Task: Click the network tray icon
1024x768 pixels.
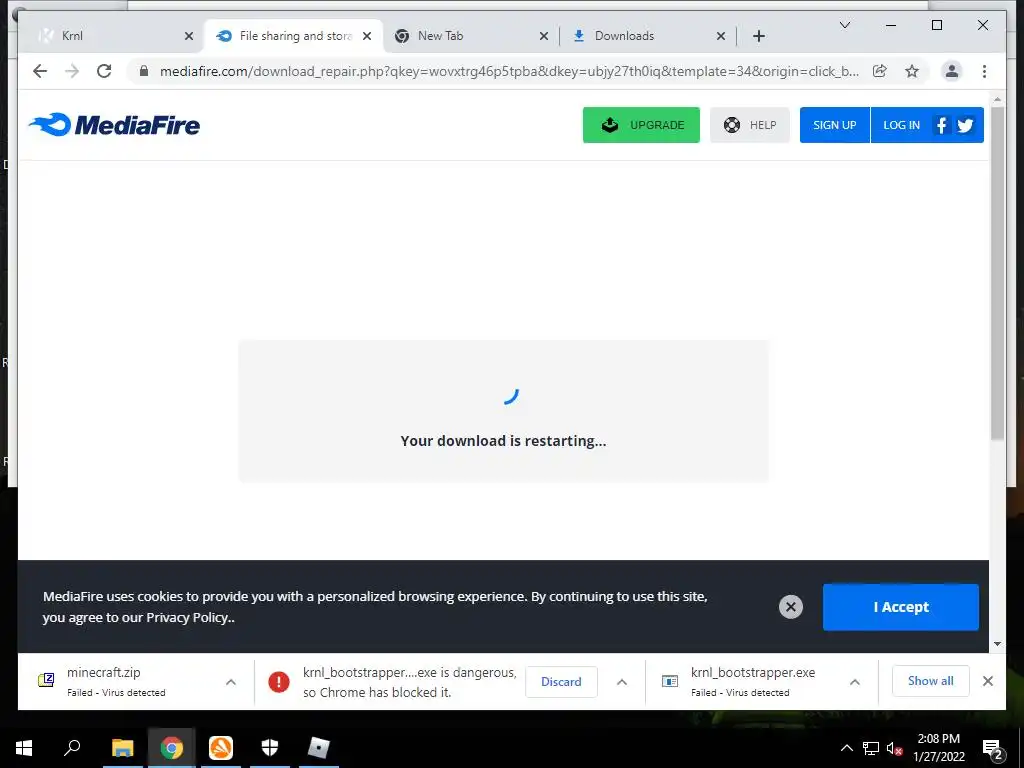Action: point(871,748)
